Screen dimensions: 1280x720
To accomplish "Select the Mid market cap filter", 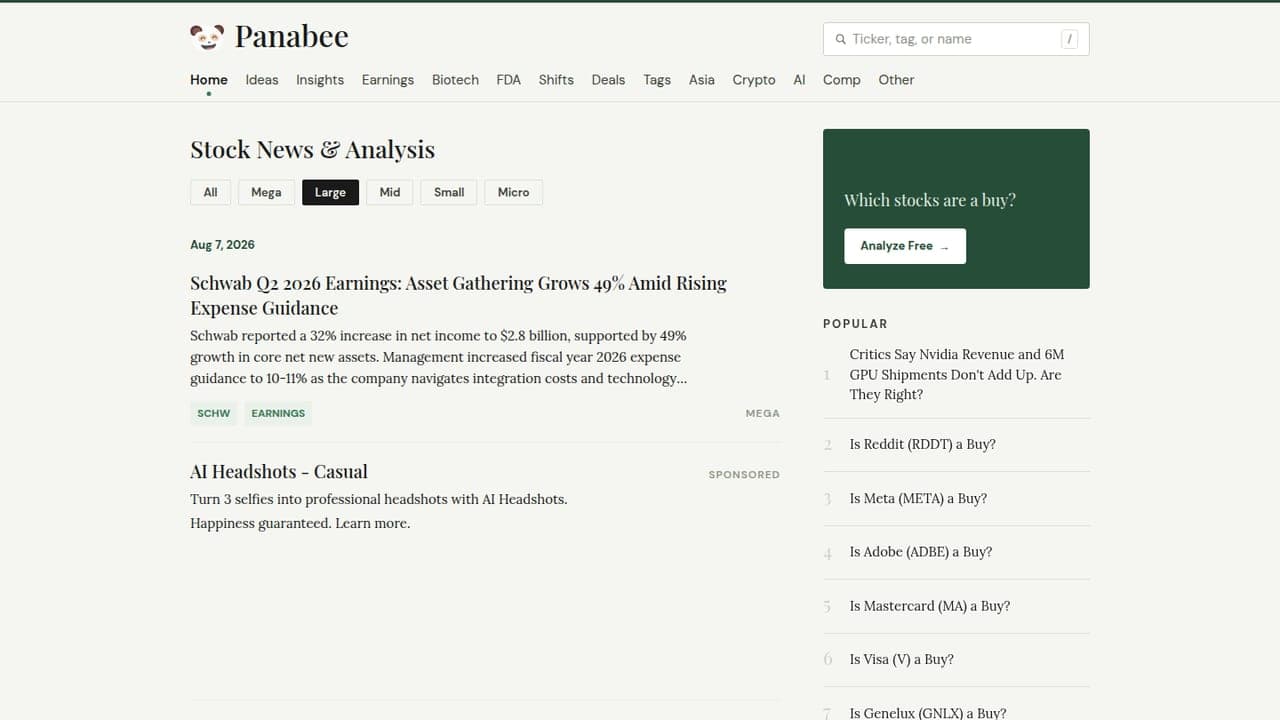I will (390, 192).
